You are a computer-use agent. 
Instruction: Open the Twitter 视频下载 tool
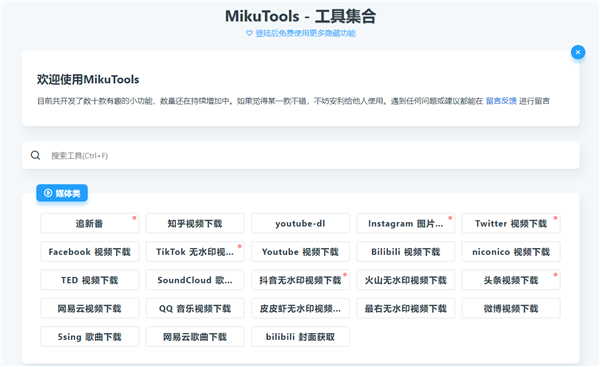tap(511, 223)
